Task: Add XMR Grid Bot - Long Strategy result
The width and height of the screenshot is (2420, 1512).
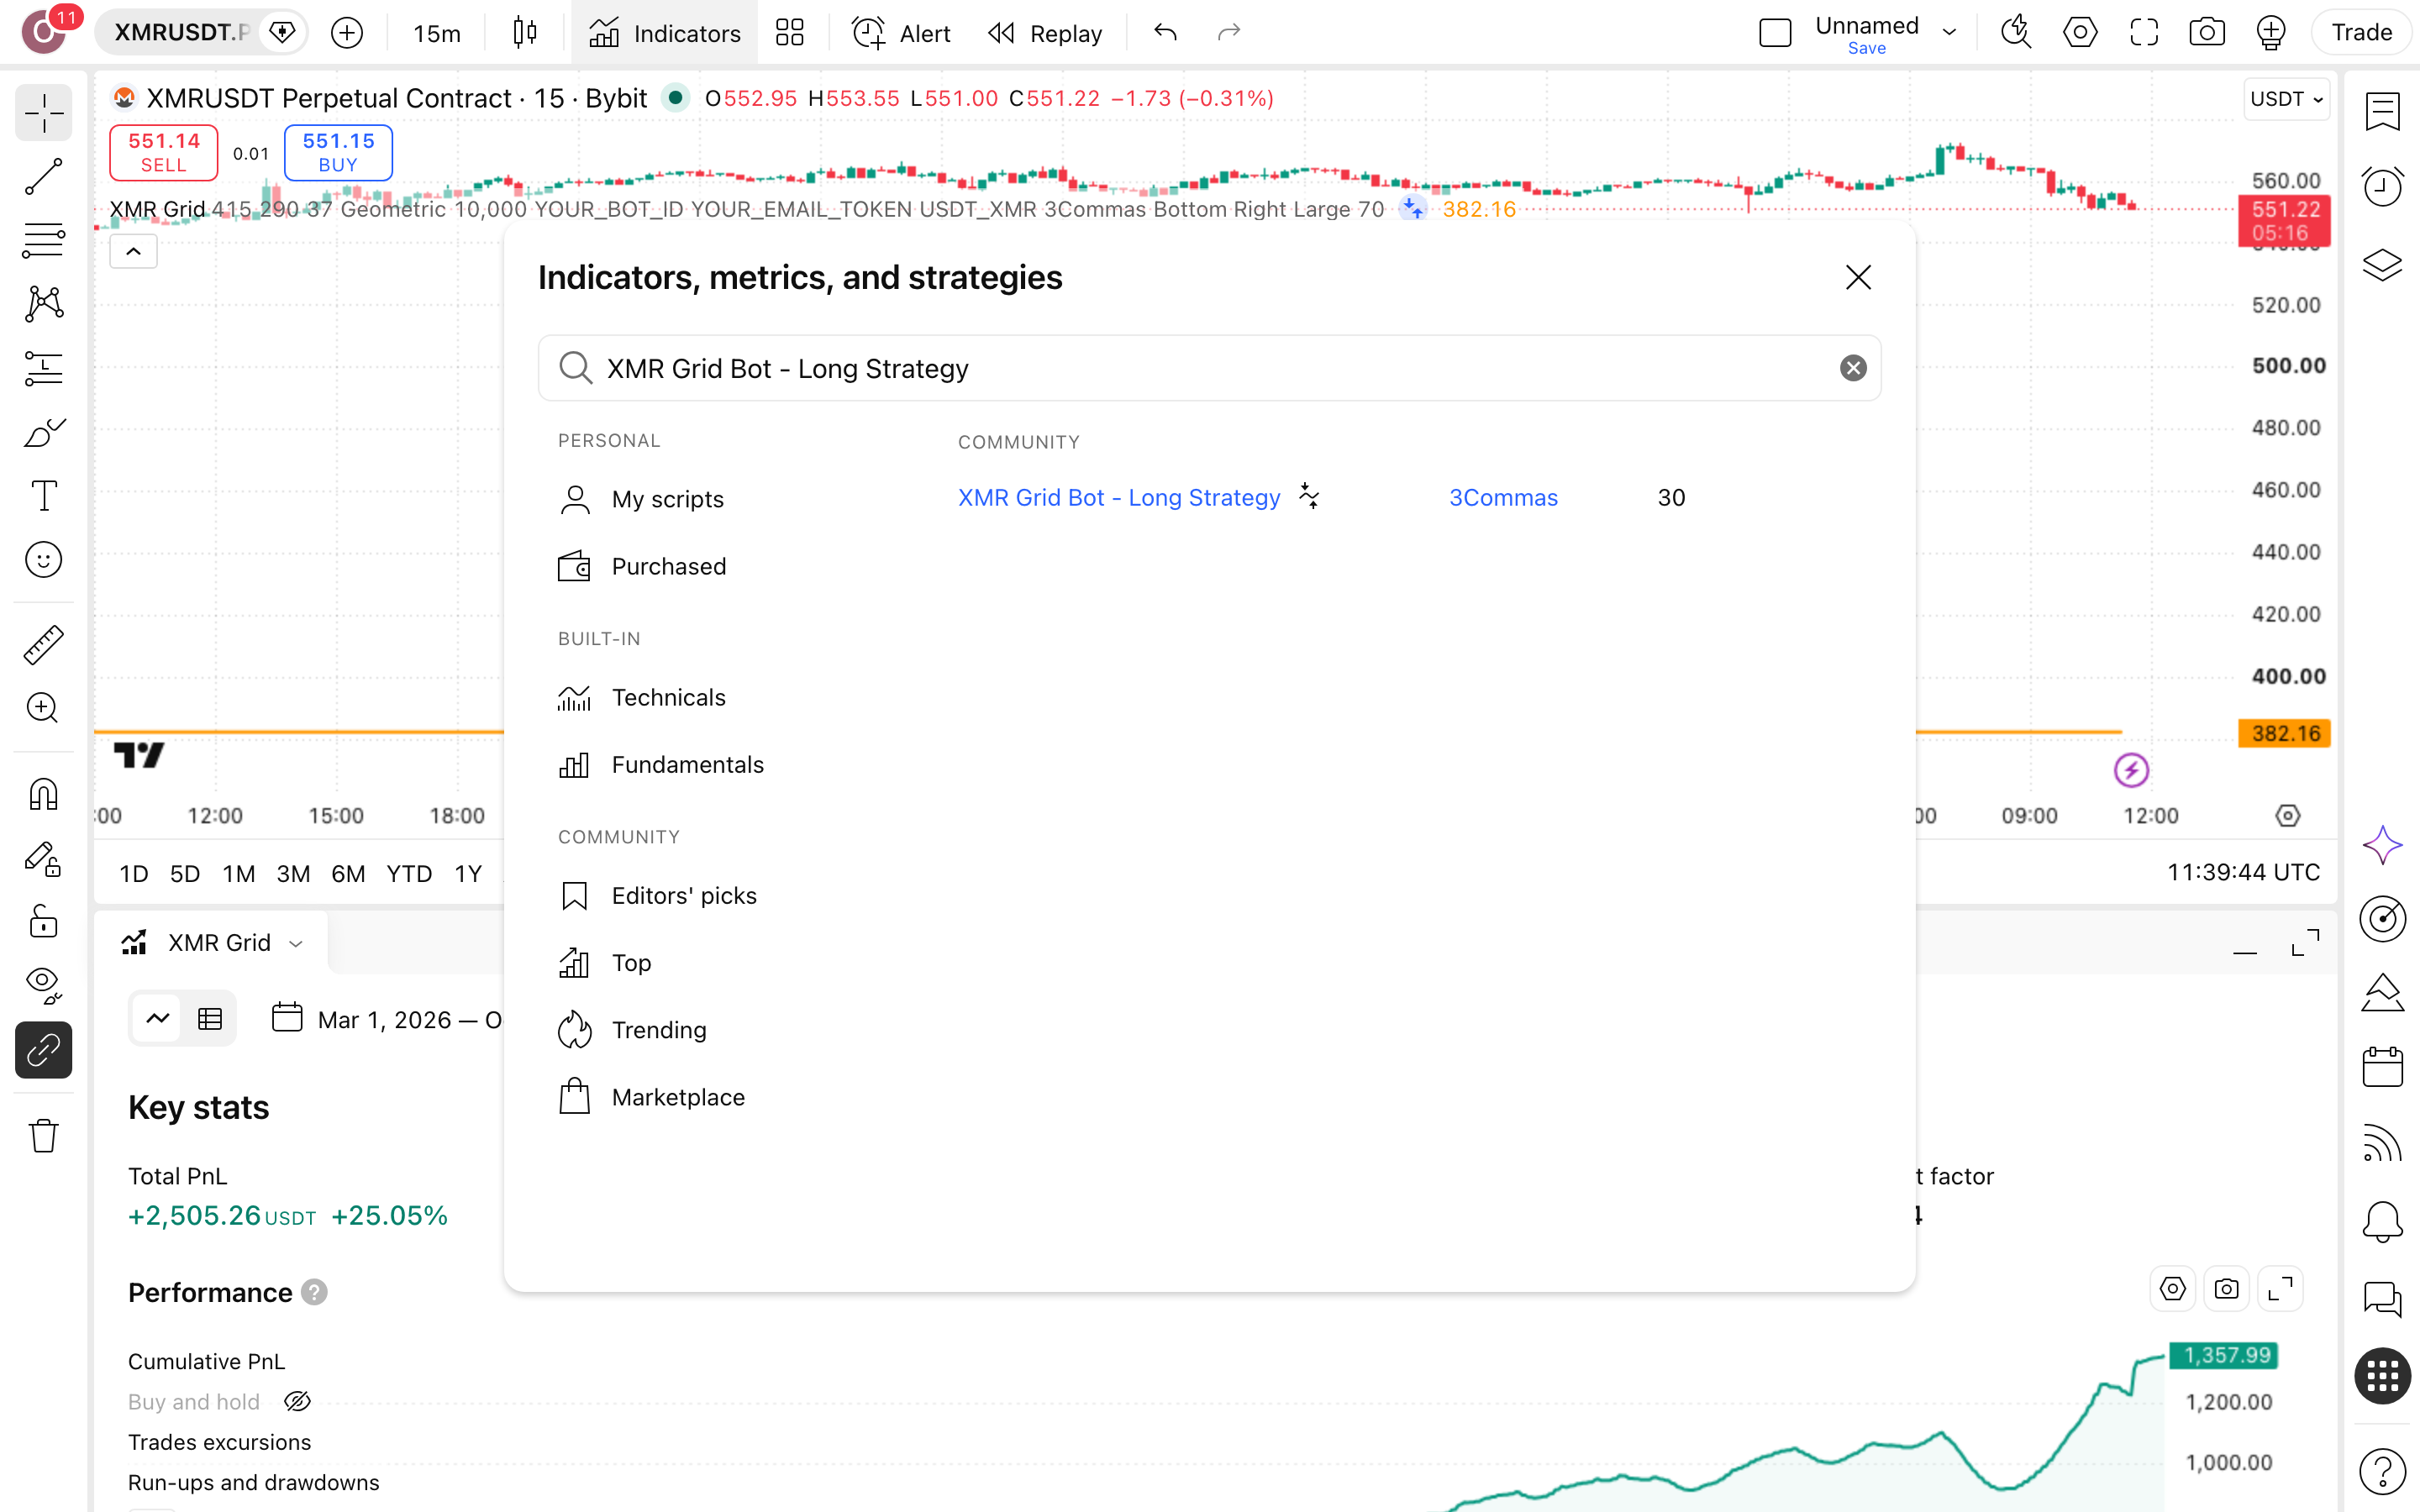Action: pos(1119,498)
